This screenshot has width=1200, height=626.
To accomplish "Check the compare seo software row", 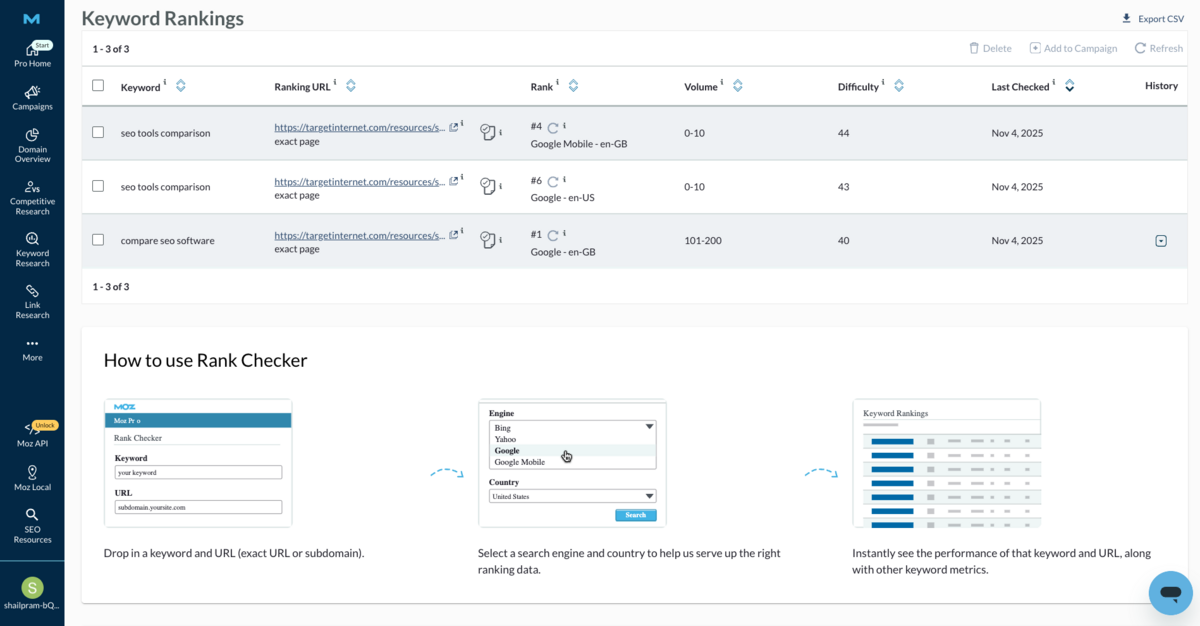I will coord(98,240).
